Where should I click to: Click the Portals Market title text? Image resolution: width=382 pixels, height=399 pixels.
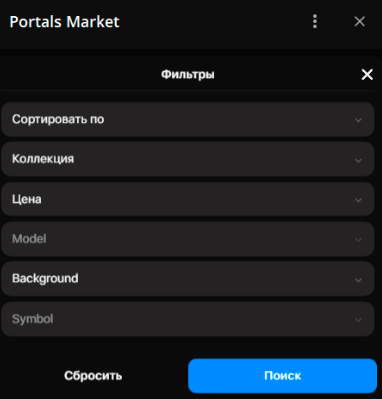click(x=64, y=22)
